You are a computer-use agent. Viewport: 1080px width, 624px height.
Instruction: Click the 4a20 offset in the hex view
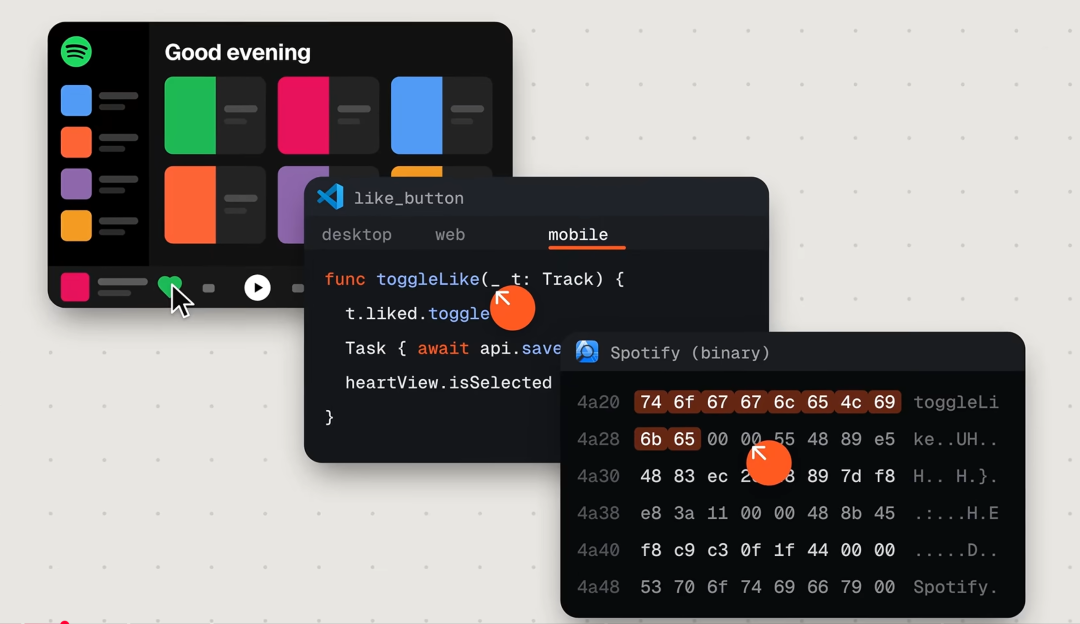(598, 402)
